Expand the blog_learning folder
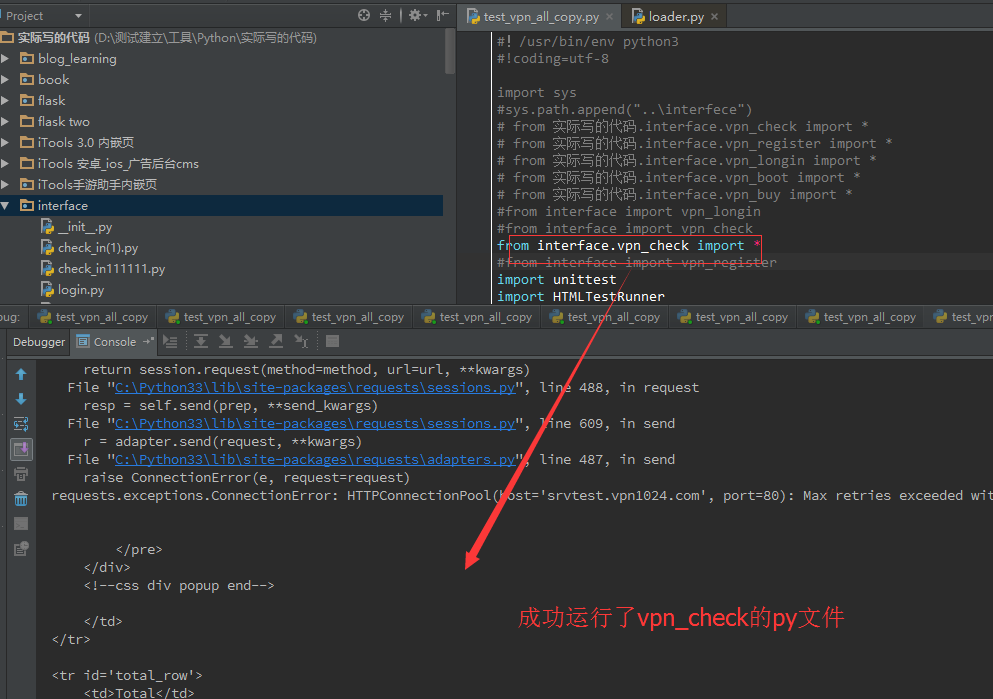 pyautogui.click(x=6, y=59)
